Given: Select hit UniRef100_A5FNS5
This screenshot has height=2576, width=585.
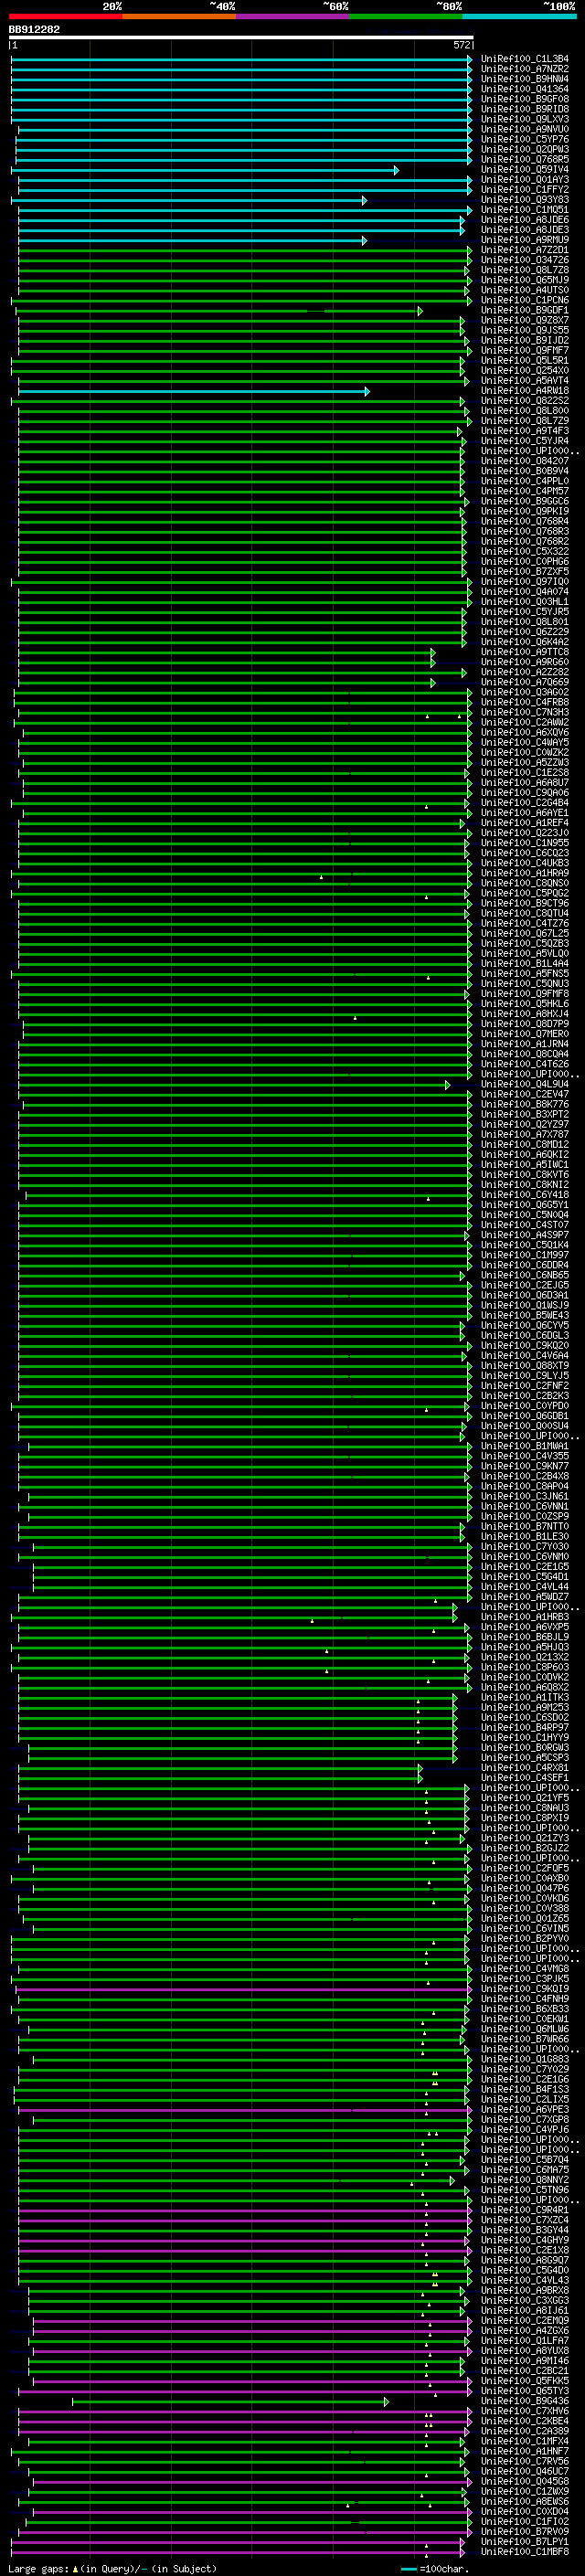Looking at the screenshot, I should click(x=525, y=973).
